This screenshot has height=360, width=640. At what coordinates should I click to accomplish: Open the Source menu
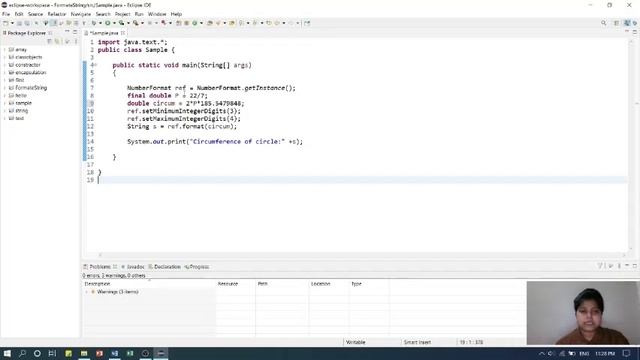point(35,14)
